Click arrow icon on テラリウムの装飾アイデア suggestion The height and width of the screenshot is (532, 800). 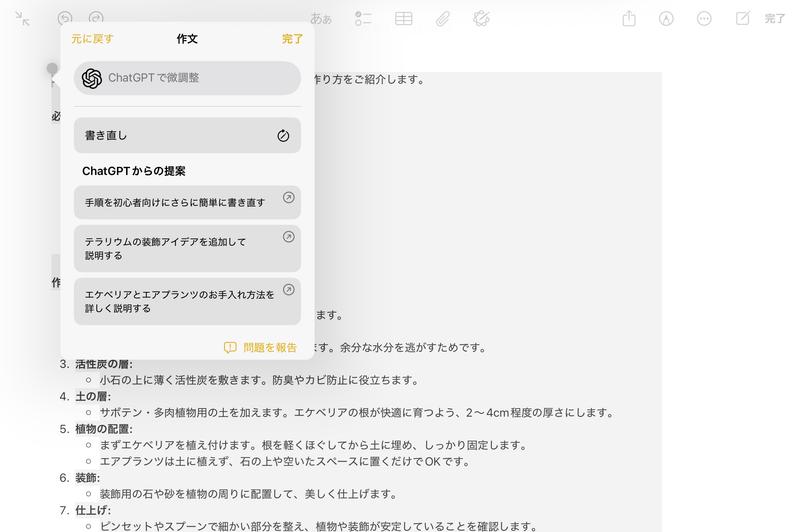point(289,237)
